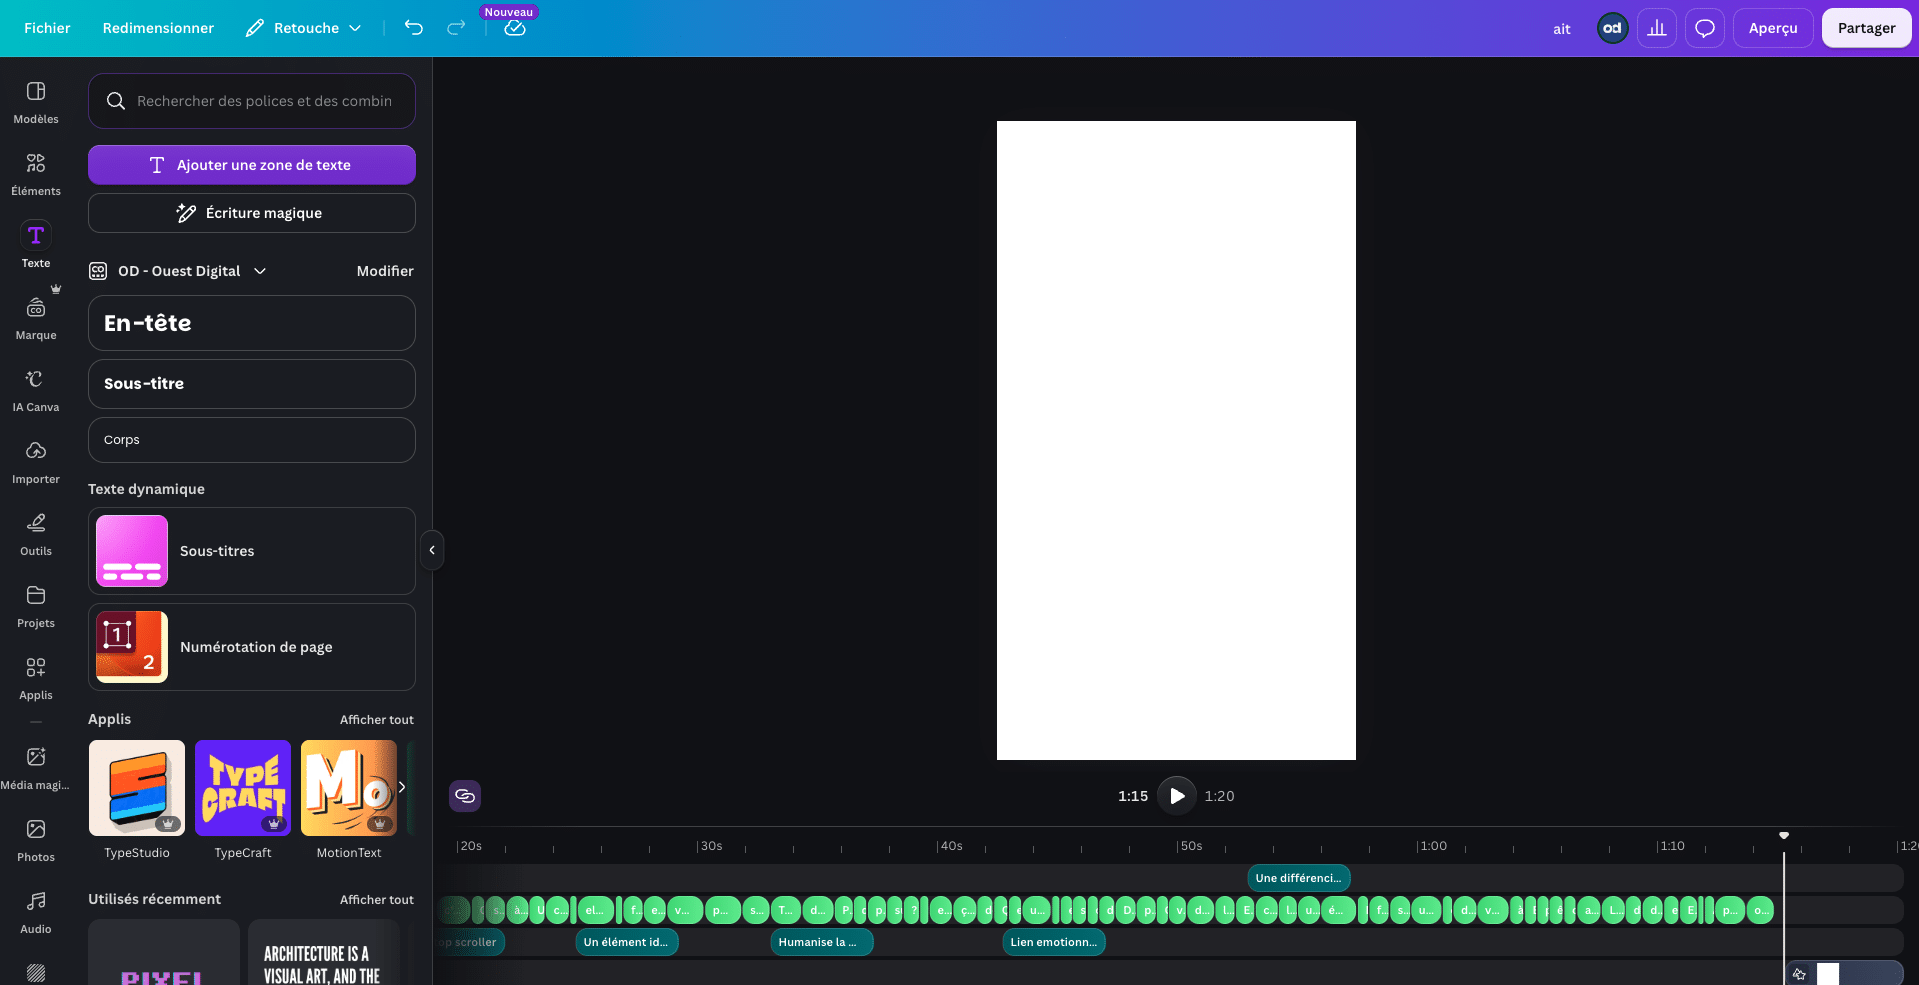Viewport: 1919px width, 985px height.
Task: Open the Éléments sidebar panel
Action: click(x=36, y=175)
